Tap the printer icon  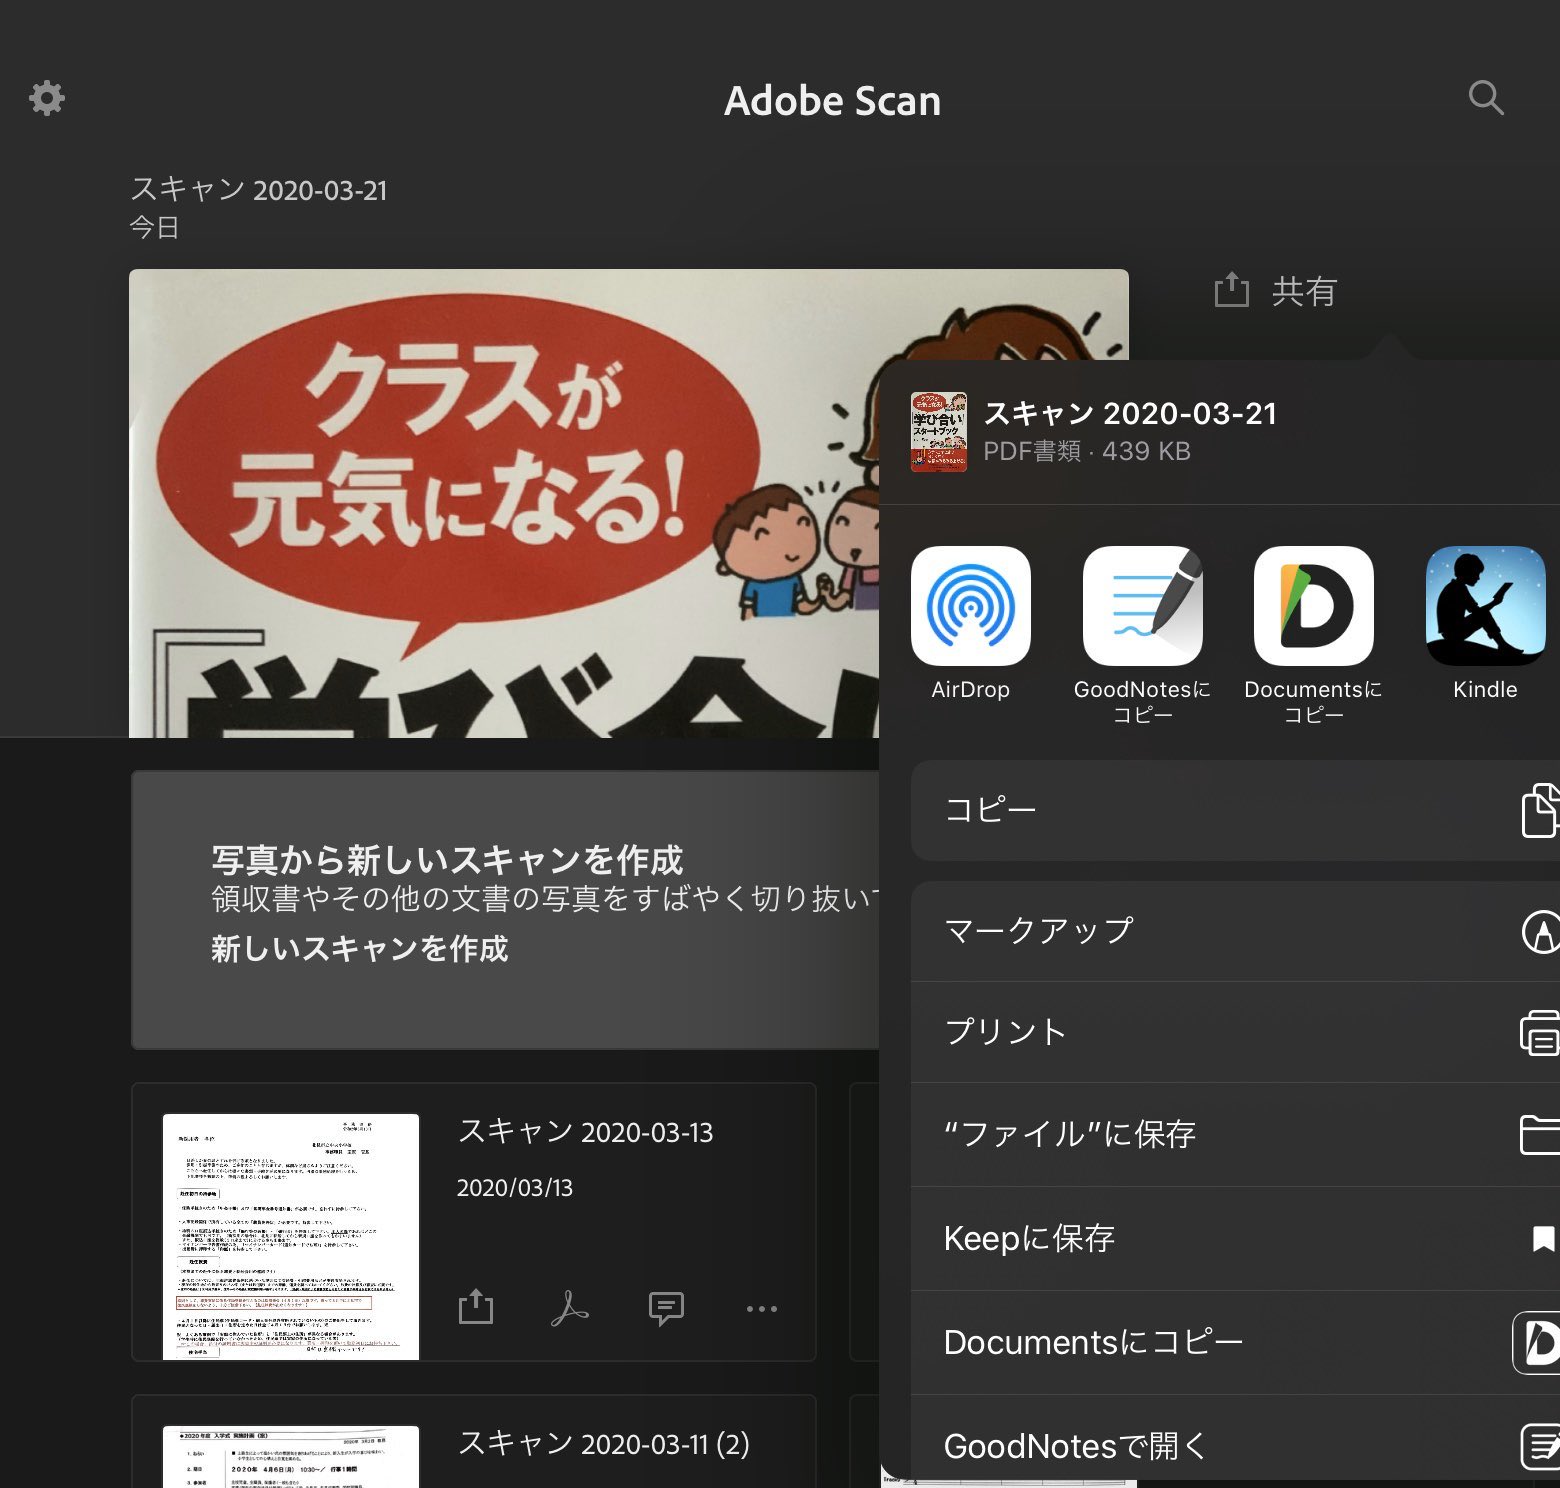click(x=1540, y=1033)
